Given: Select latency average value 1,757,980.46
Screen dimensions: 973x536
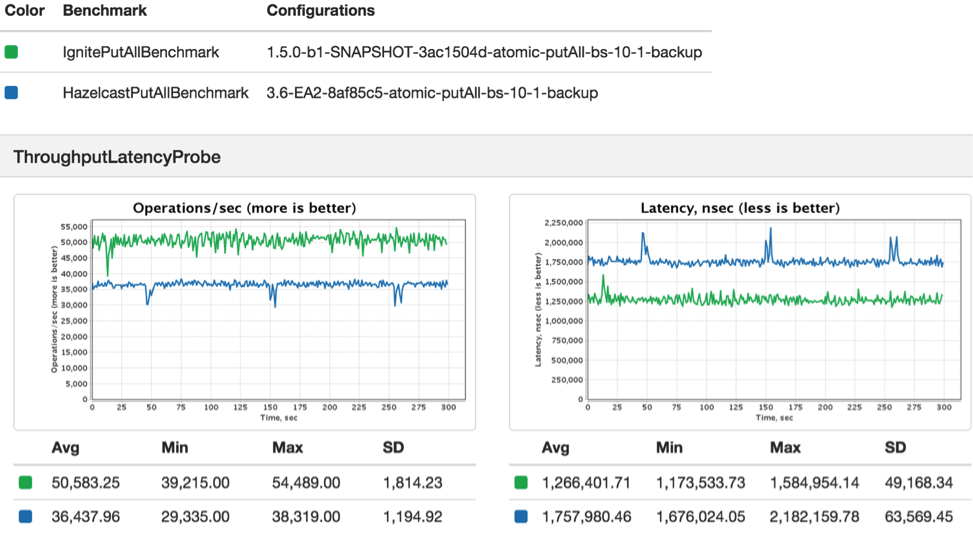Looking at the screenshot, I should pos(586,517).
